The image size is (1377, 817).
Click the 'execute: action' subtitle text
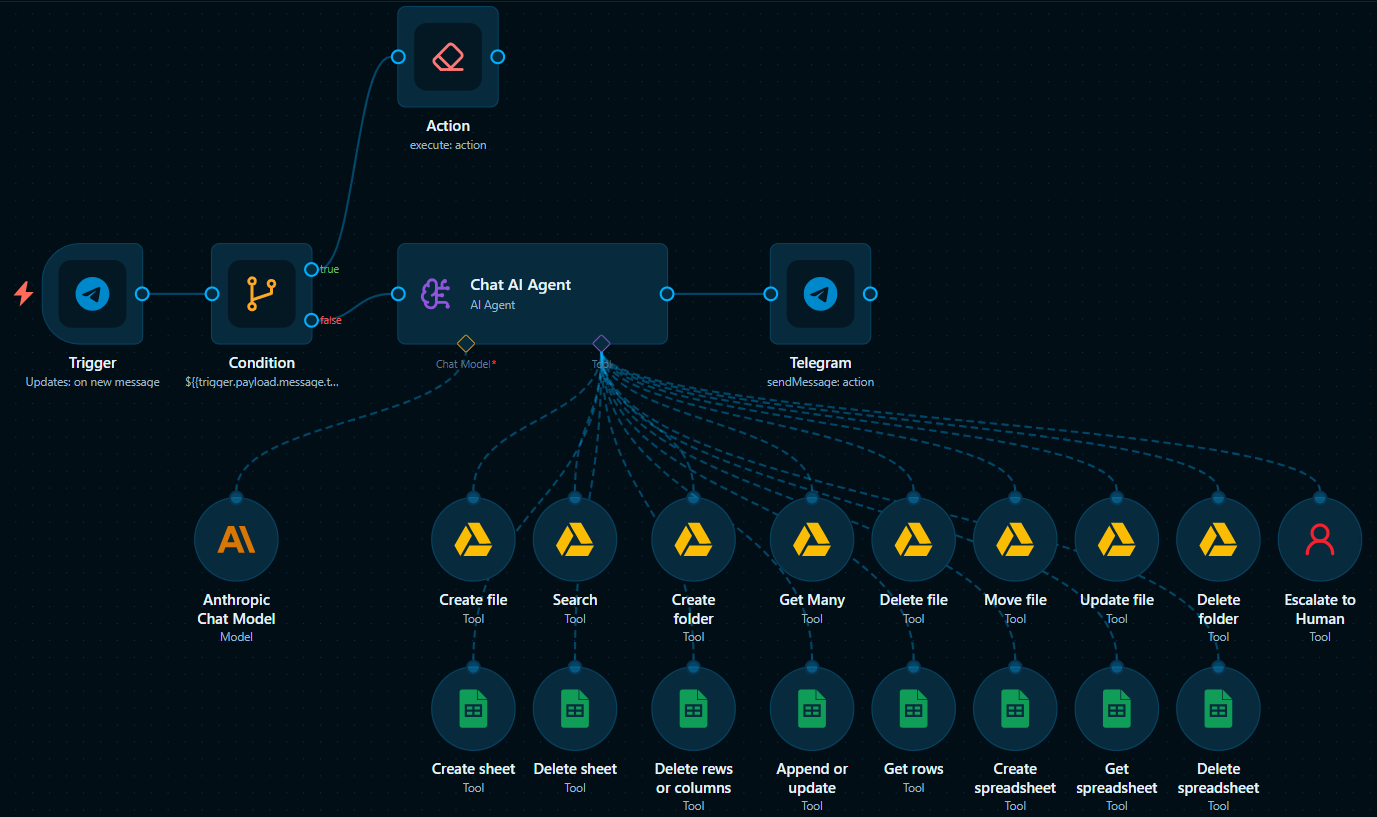(x=448, y=145)
